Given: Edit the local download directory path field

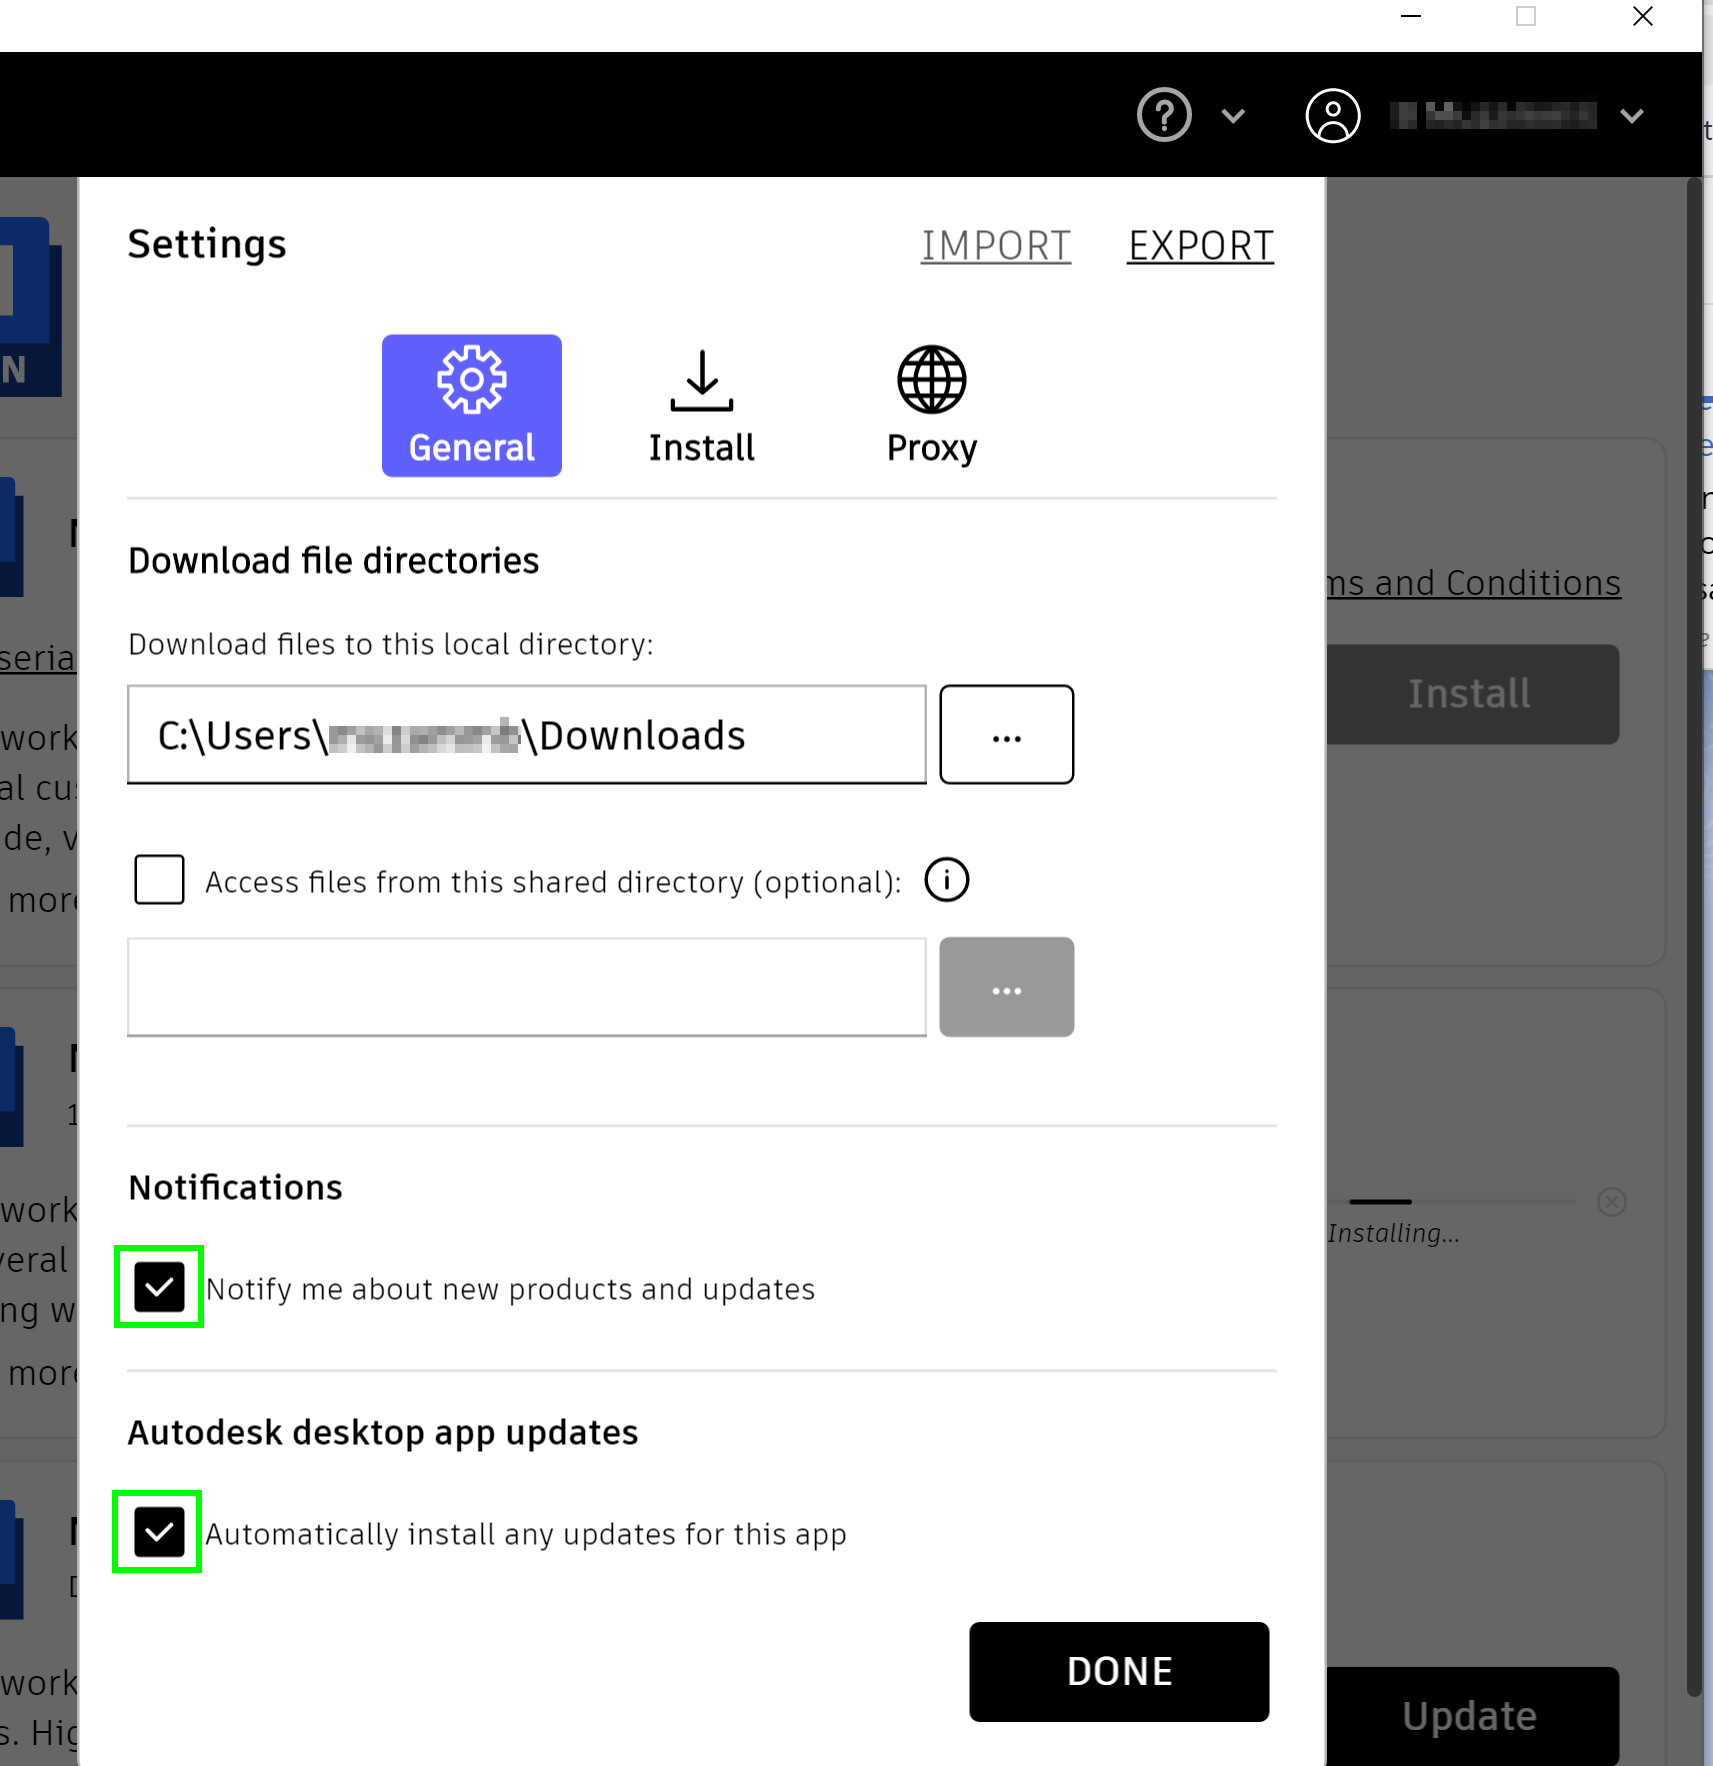Looking at the screenshot, I should [527, 735].
